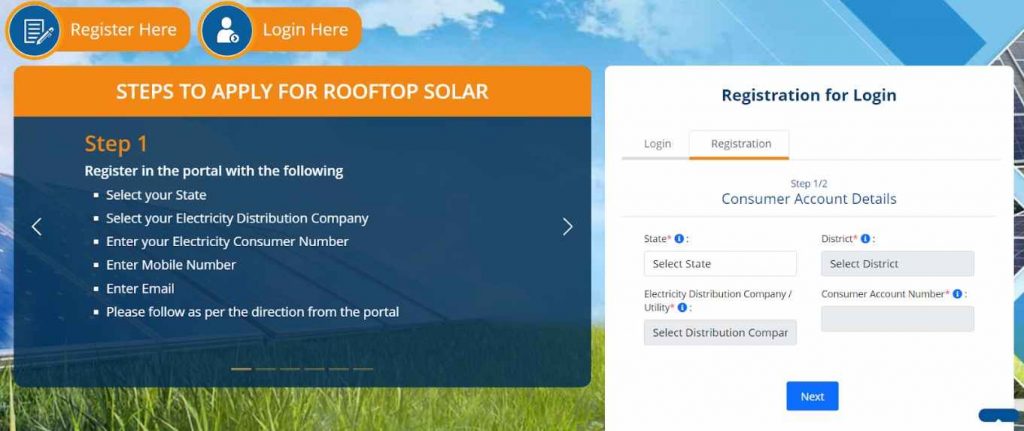
Task: Go to previous slide with left arrow
Action: pos(37,227)
